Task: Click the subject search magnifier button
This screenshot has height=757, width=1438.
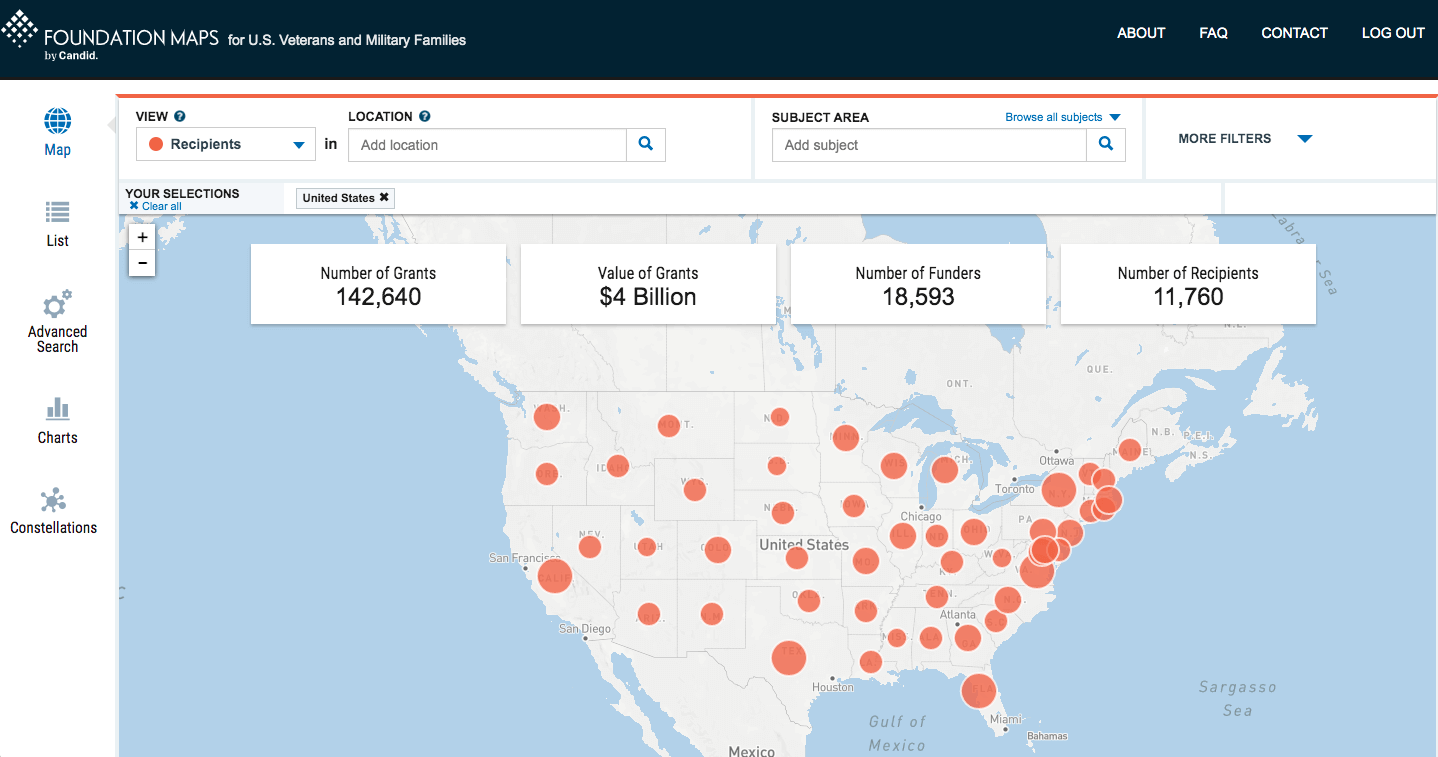Action: pos(1106,145)
